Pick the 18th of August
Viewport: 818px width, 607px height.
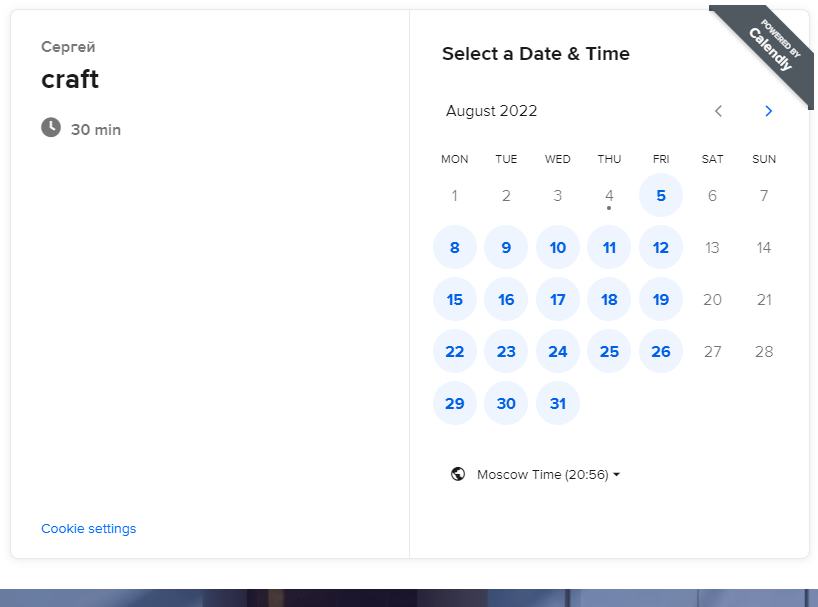[609, 299]
